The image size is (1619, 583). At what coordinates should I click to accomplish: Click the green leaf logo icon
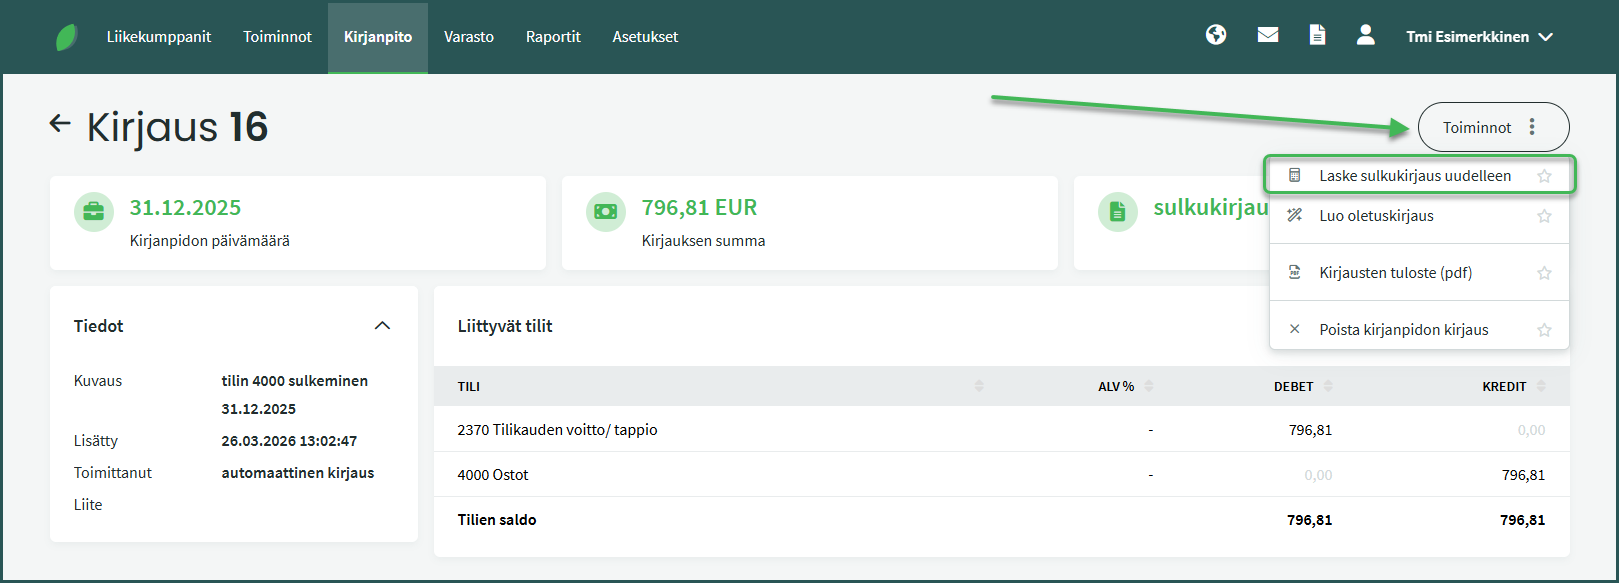pos(66,37)
